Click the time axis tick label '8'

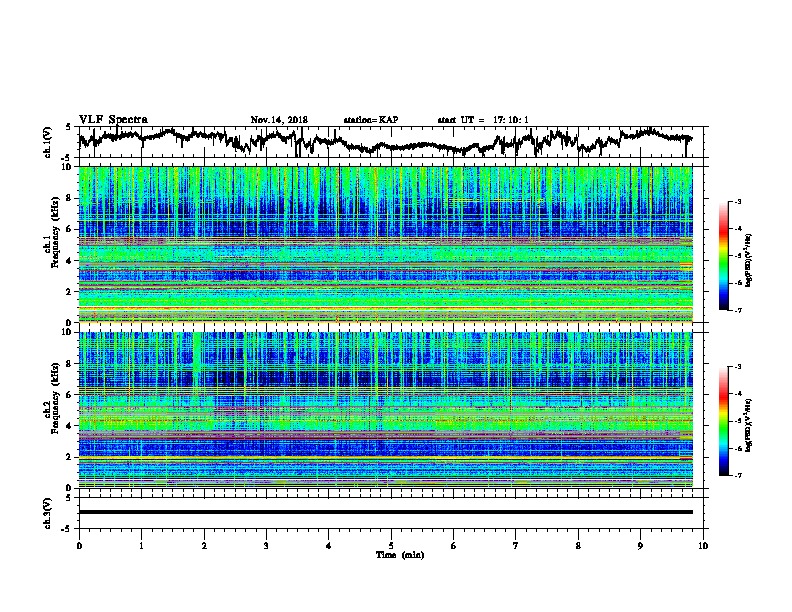[578, 546]
